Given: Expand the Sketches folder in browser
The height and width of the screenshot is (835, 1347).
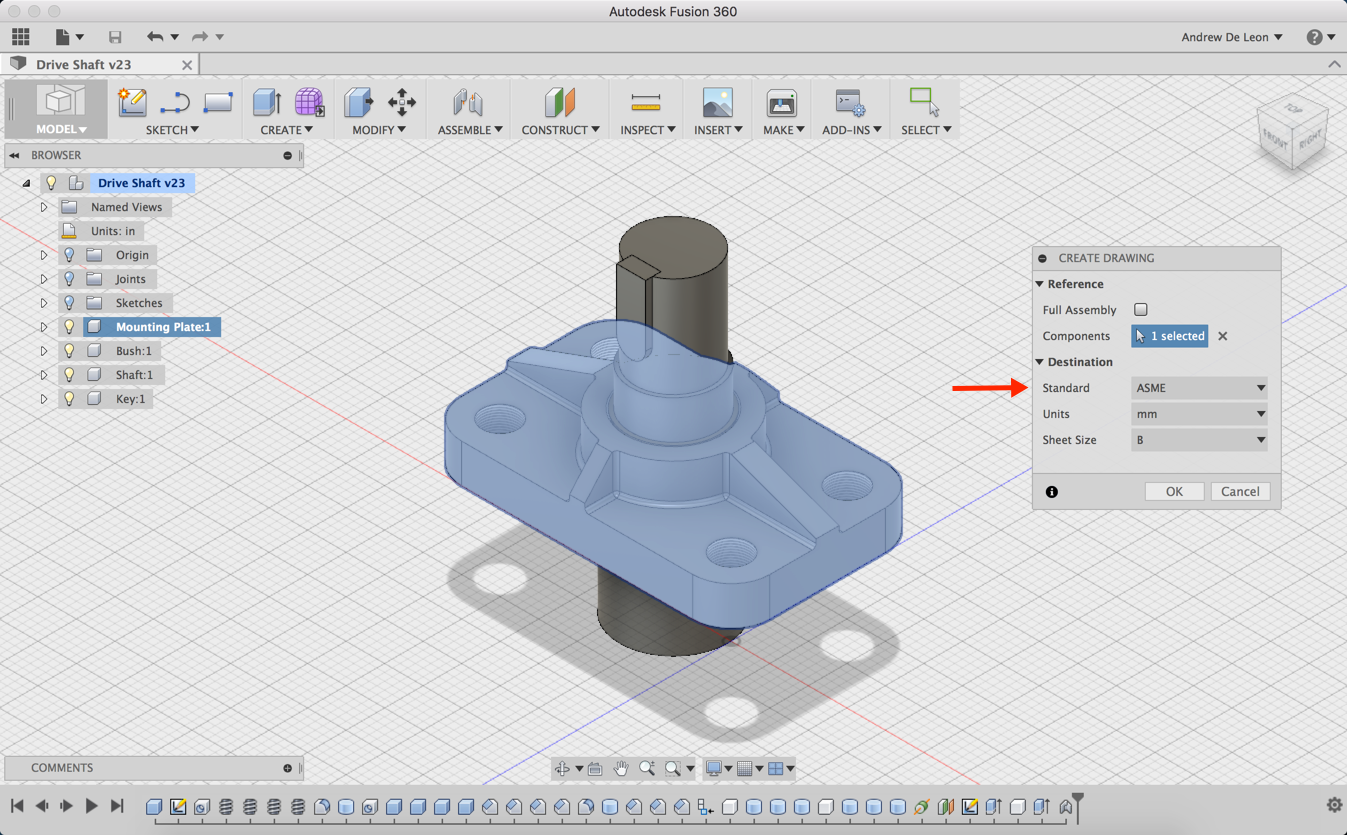Looking at the screenshot, I should [43, 302].
